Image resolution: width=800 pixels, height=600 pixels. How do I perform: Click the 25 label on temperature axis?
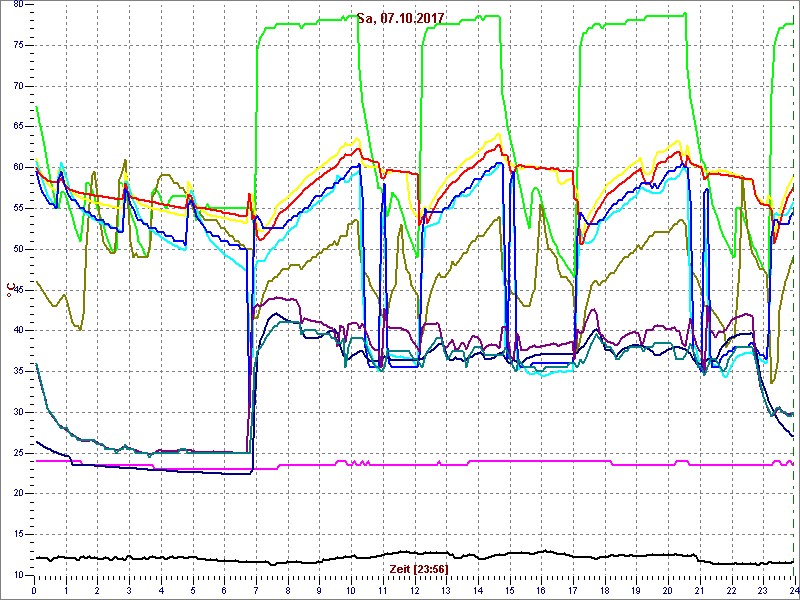click(16, 452)
